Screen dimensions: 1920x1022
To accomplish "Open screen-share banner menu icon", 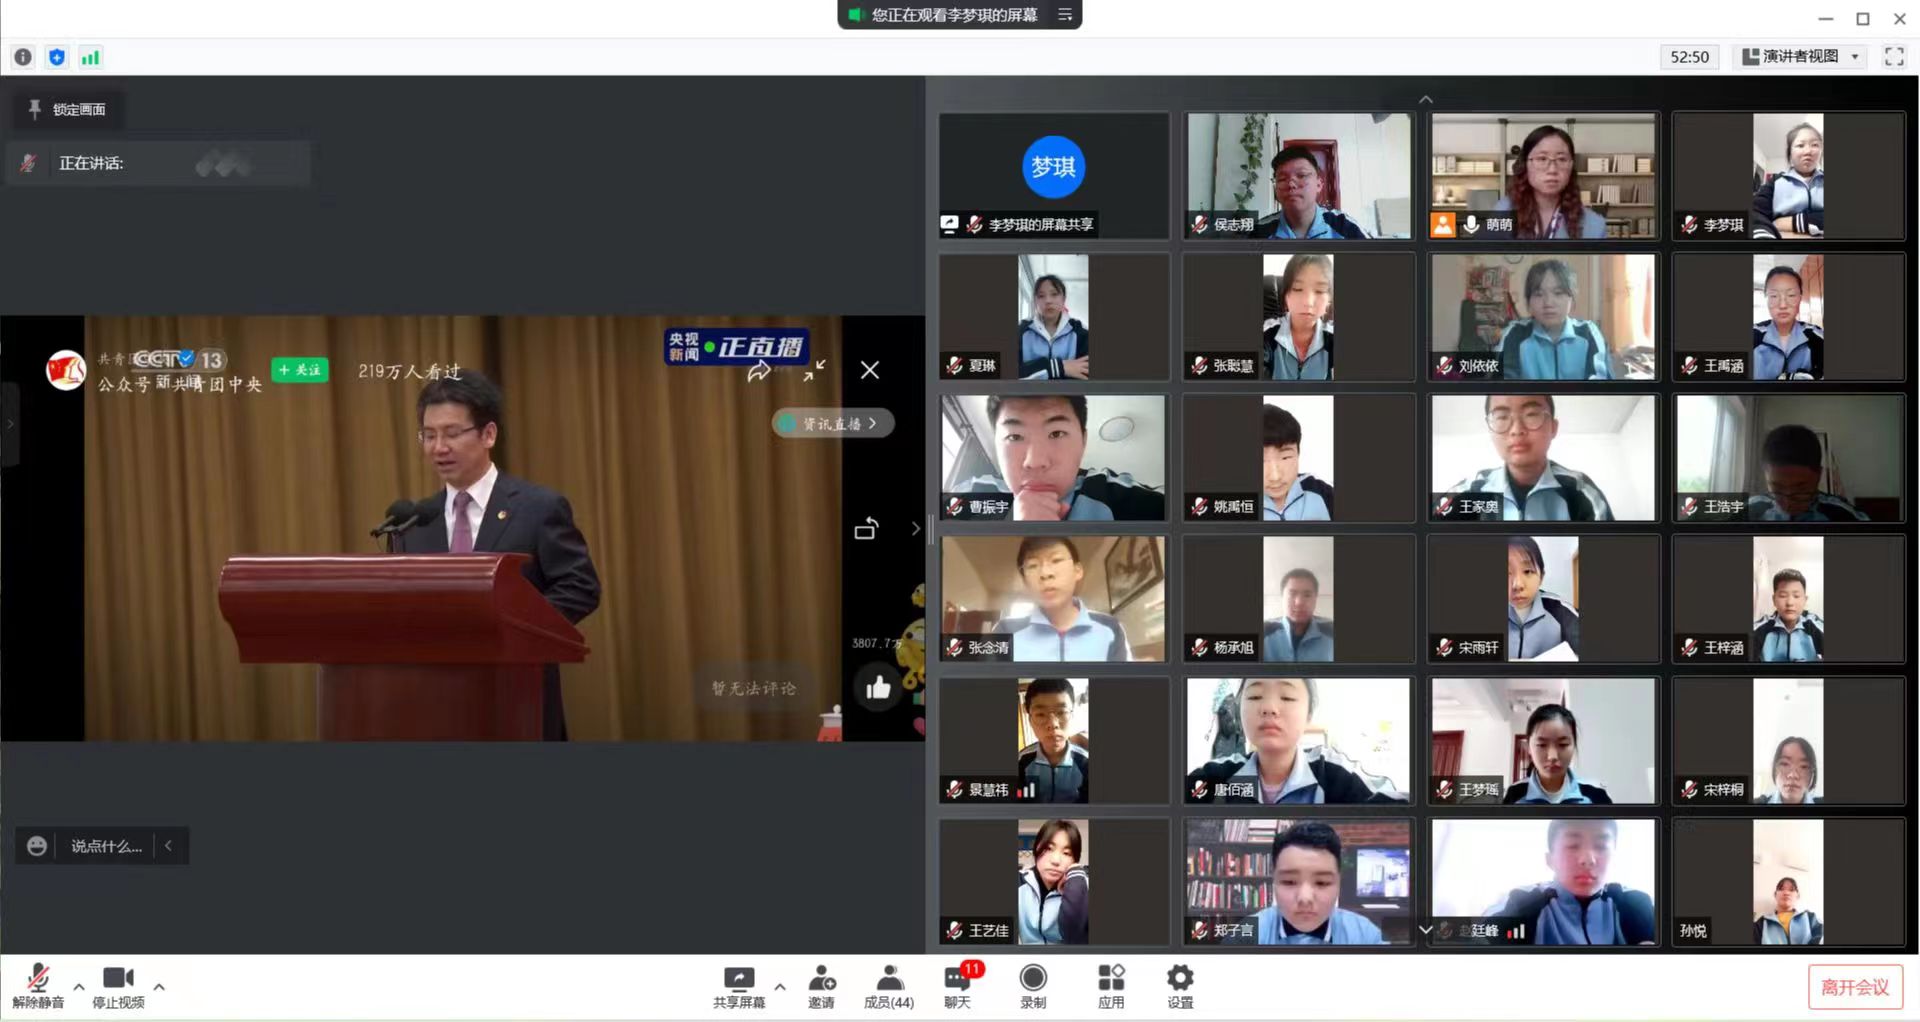I will coord(1065,15).
